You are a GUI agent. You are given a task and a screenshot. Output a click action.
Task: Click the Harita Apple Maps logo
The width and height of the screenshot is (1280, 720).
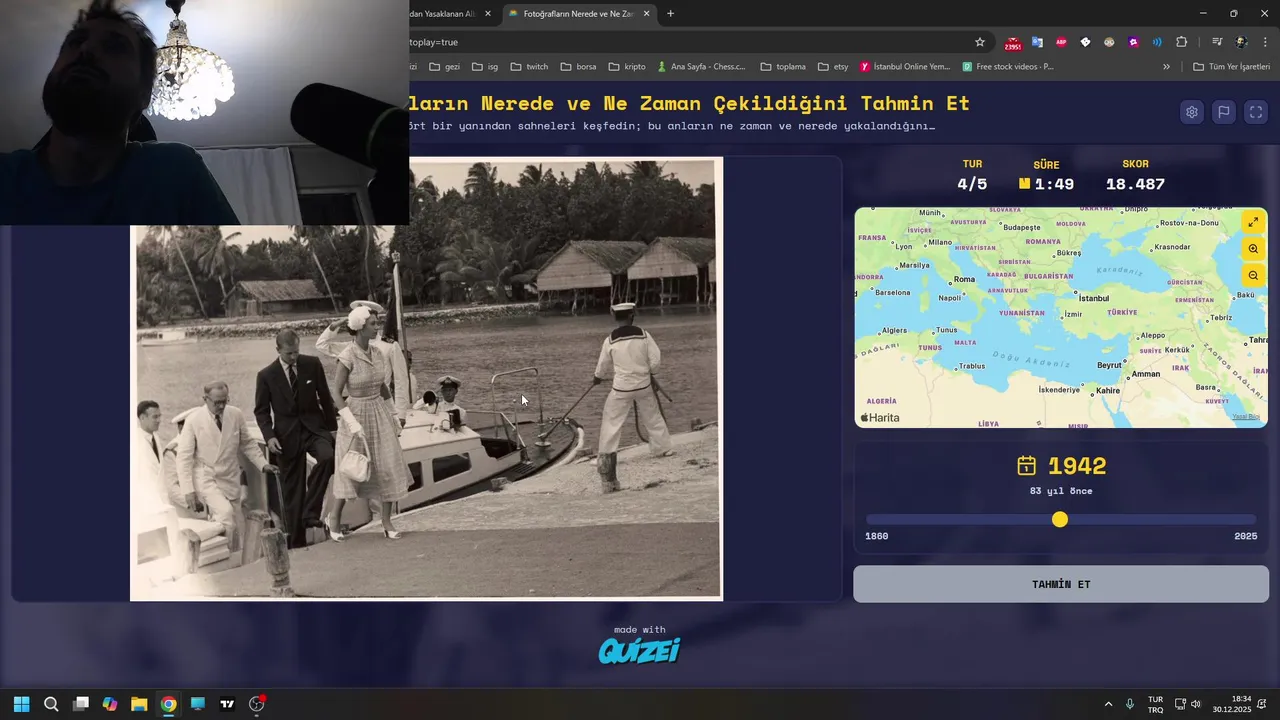880,417
